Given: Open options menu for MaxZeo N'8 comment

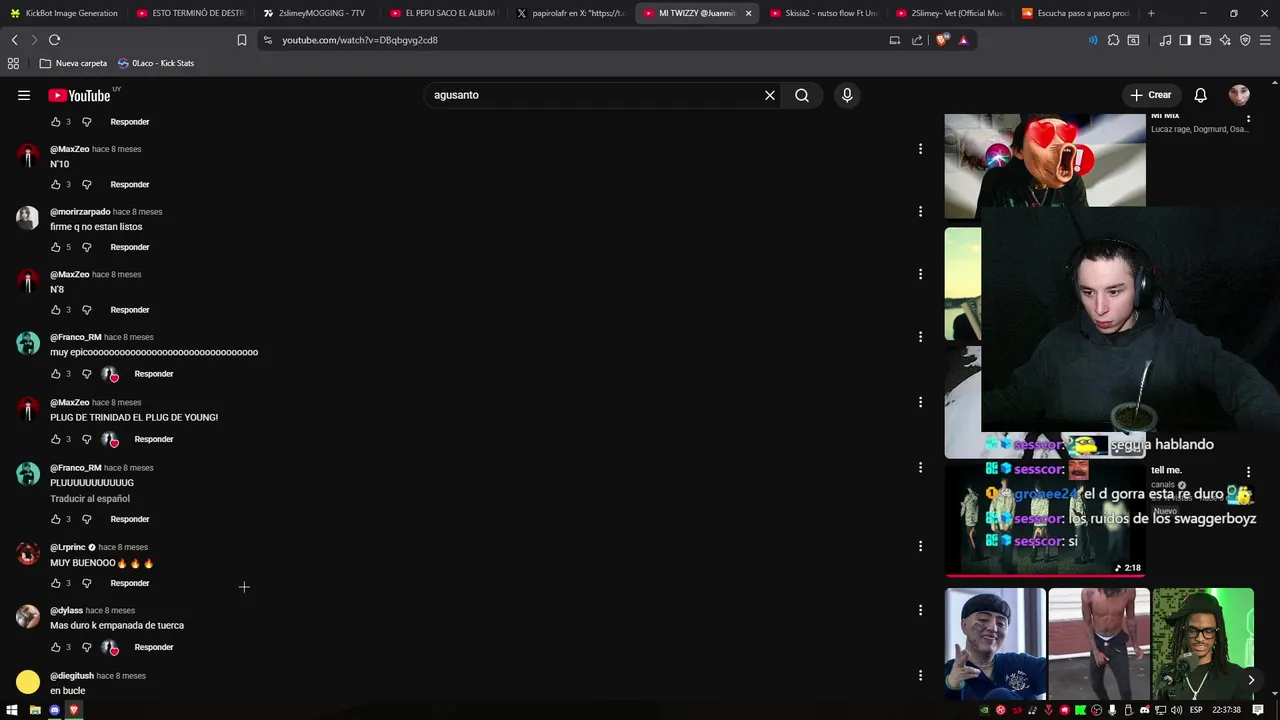Looking at the screenshot, I should click(920, 274).
